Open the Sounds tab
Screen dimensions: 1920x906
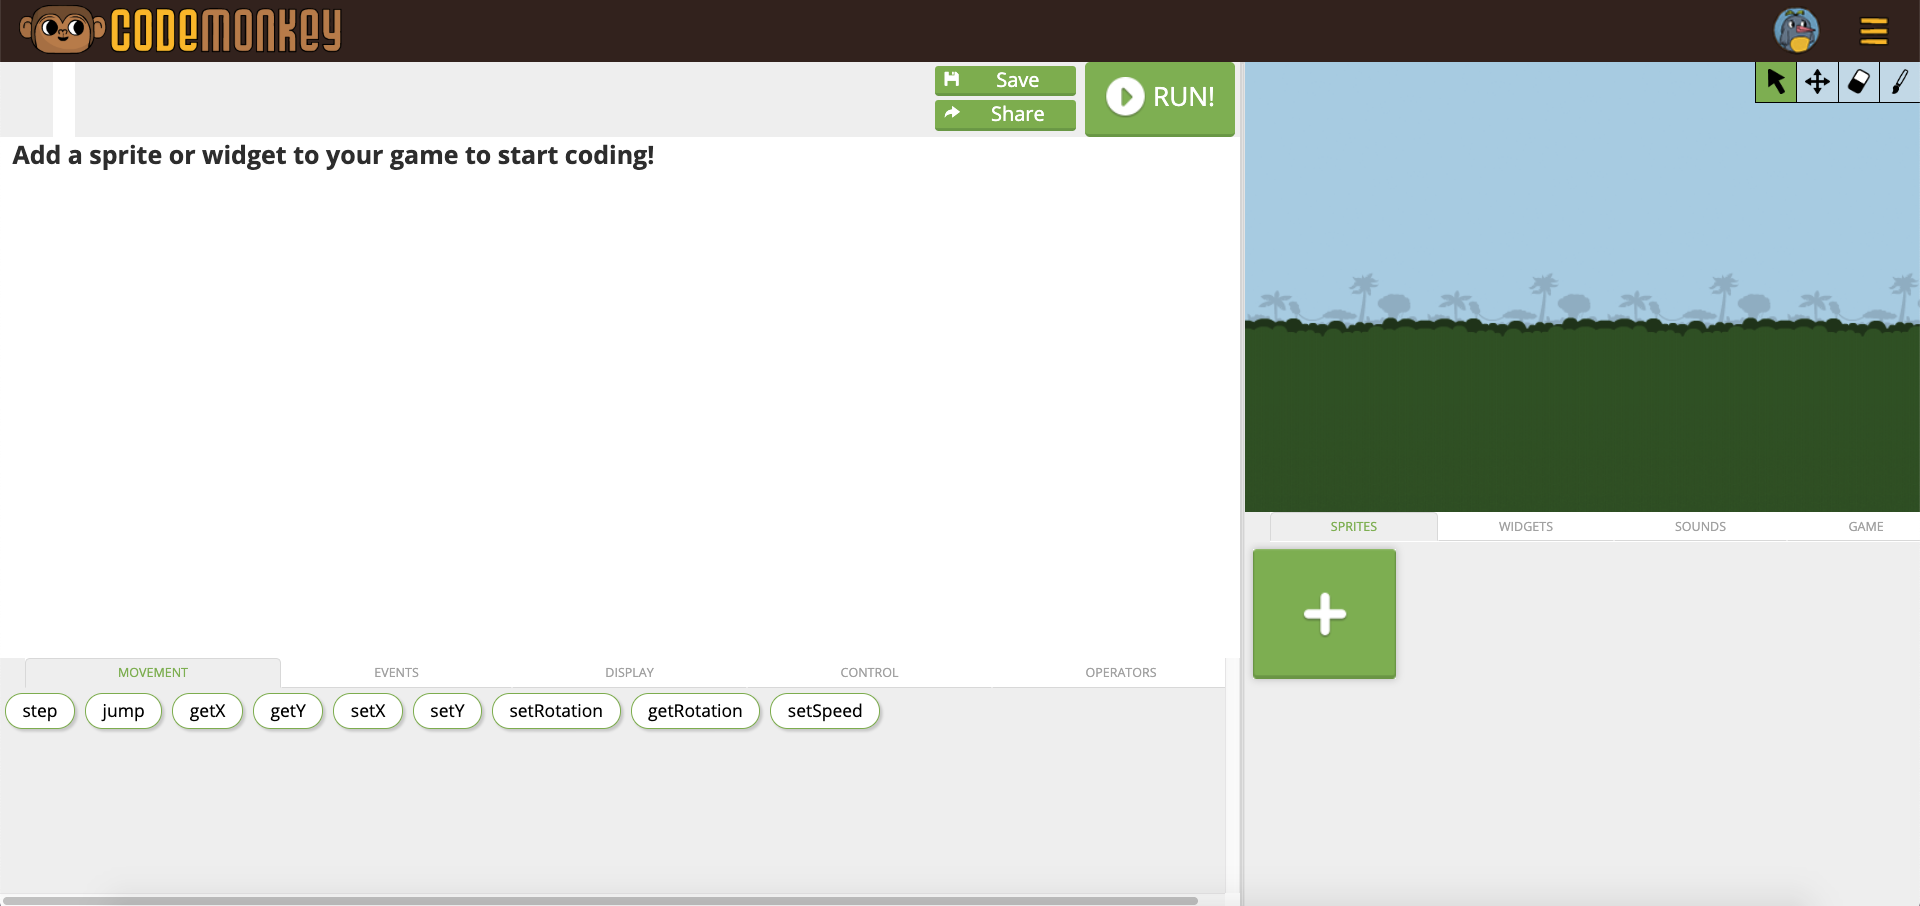[1700, 527]
